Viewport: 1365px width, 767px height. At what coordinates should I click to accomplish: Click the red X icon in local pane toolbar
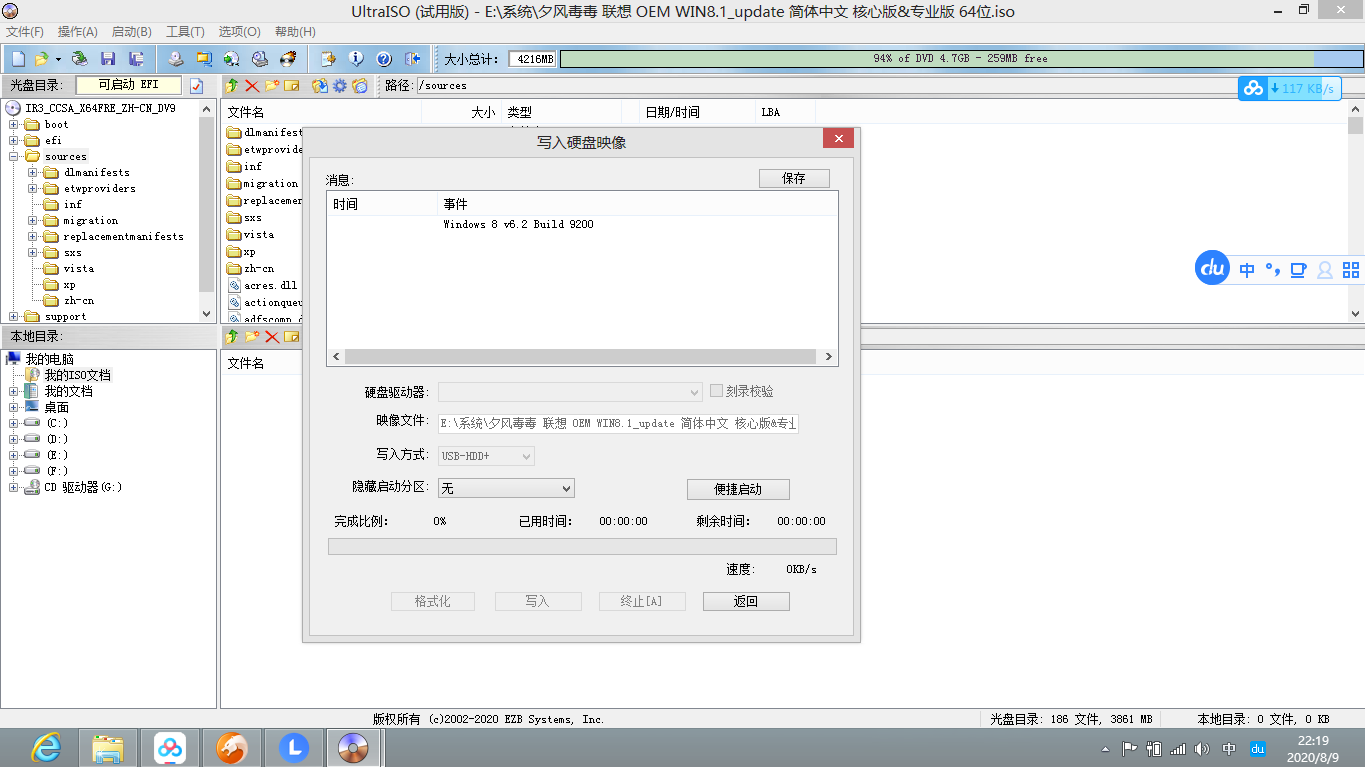click(271, 337)
